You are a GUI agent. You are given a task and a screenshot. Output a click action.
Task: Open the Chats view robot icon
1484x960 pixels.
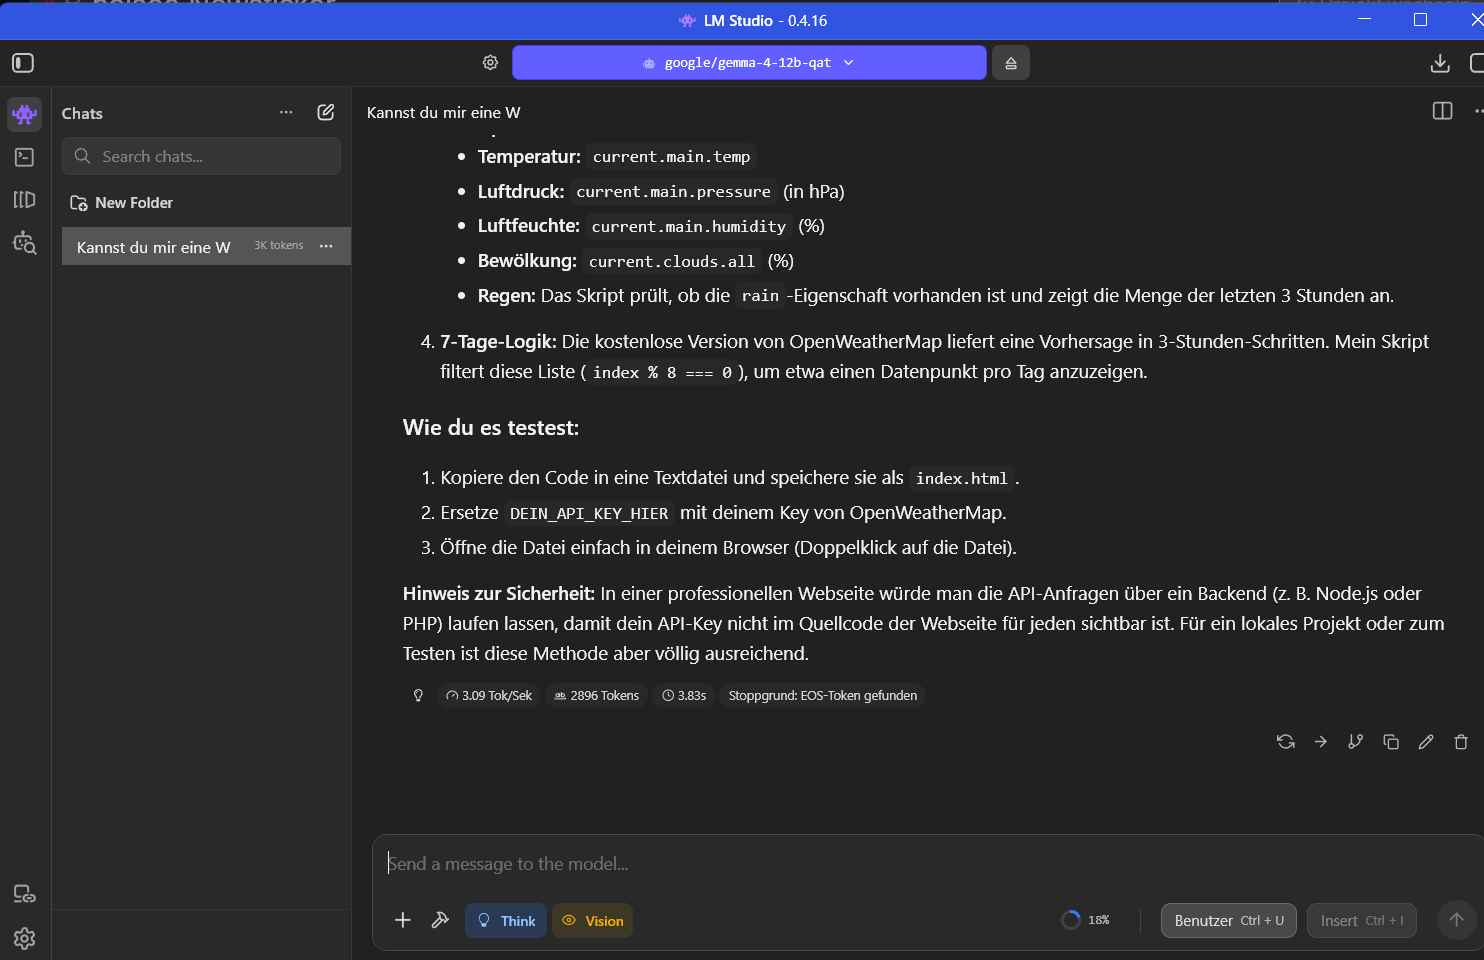(25, 114)
